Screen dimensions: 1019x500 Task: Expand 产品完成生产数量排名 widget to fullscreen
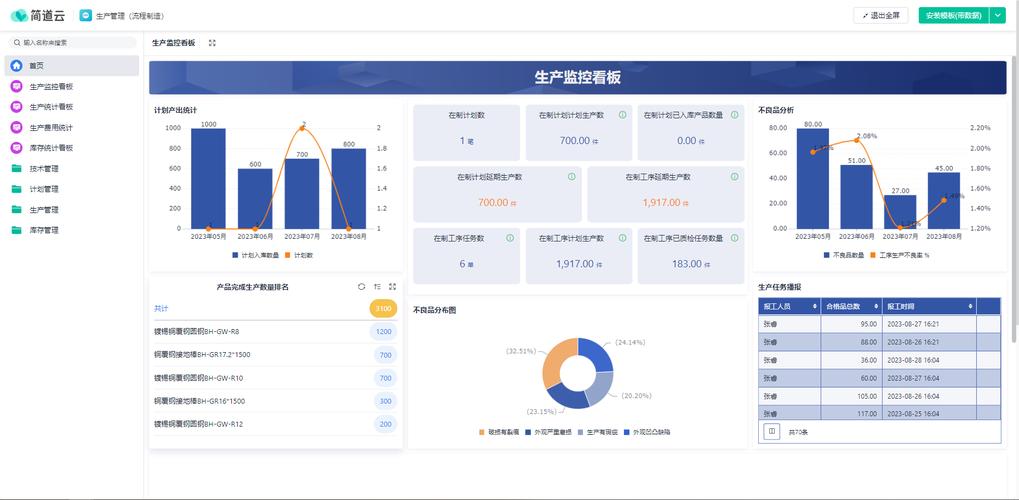393,287
